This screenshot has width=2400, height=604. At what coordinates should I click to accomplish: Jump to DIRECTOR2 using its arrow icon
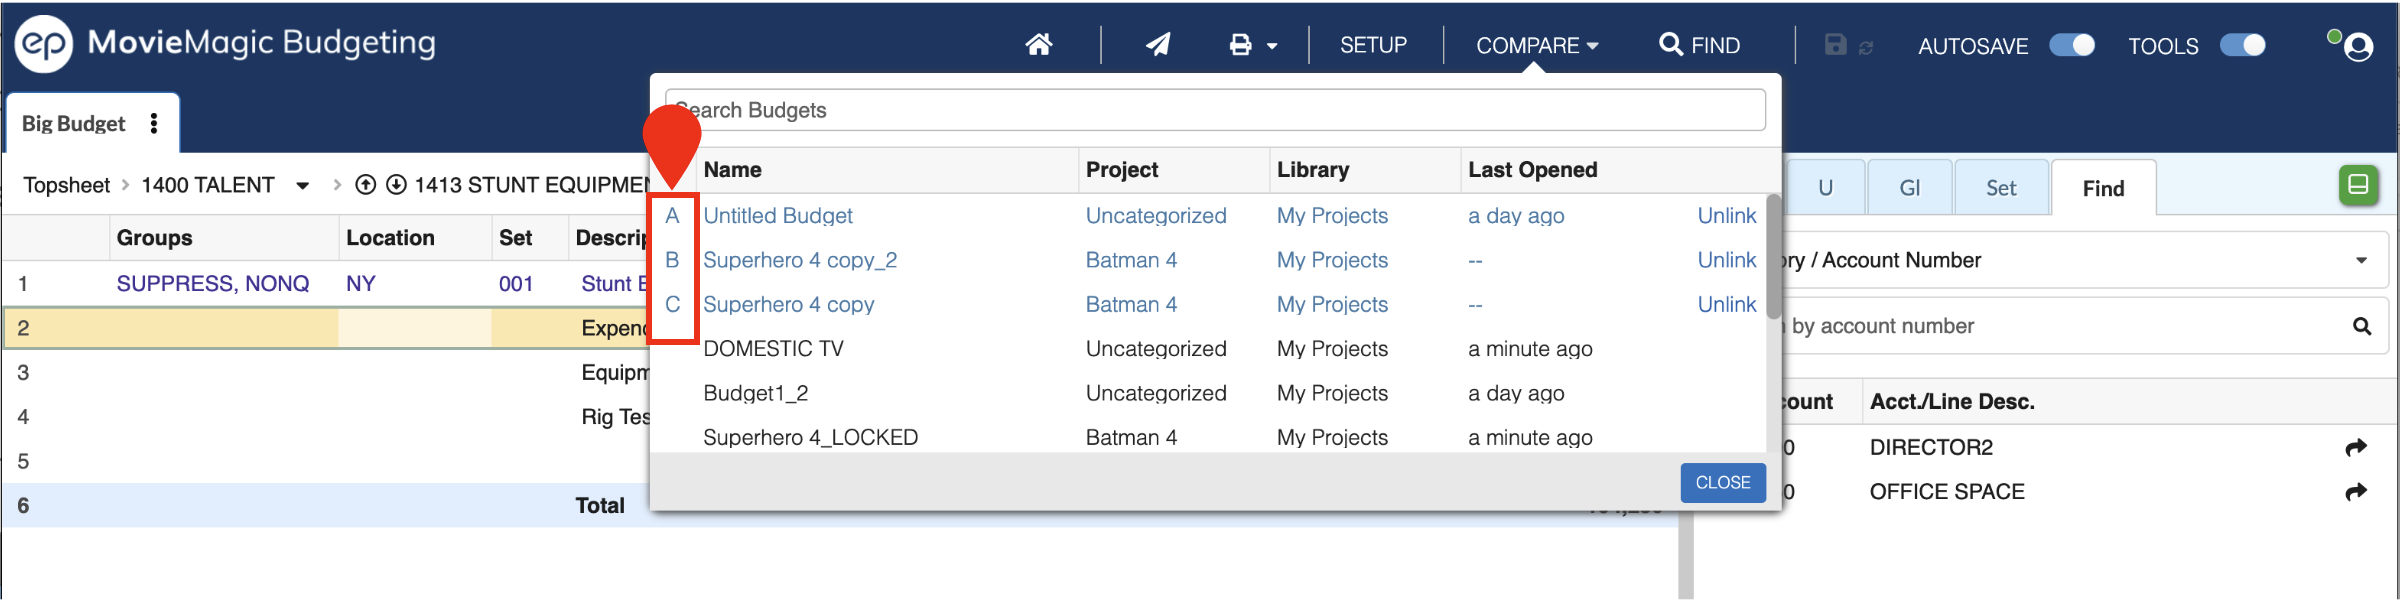point(2356,448)
